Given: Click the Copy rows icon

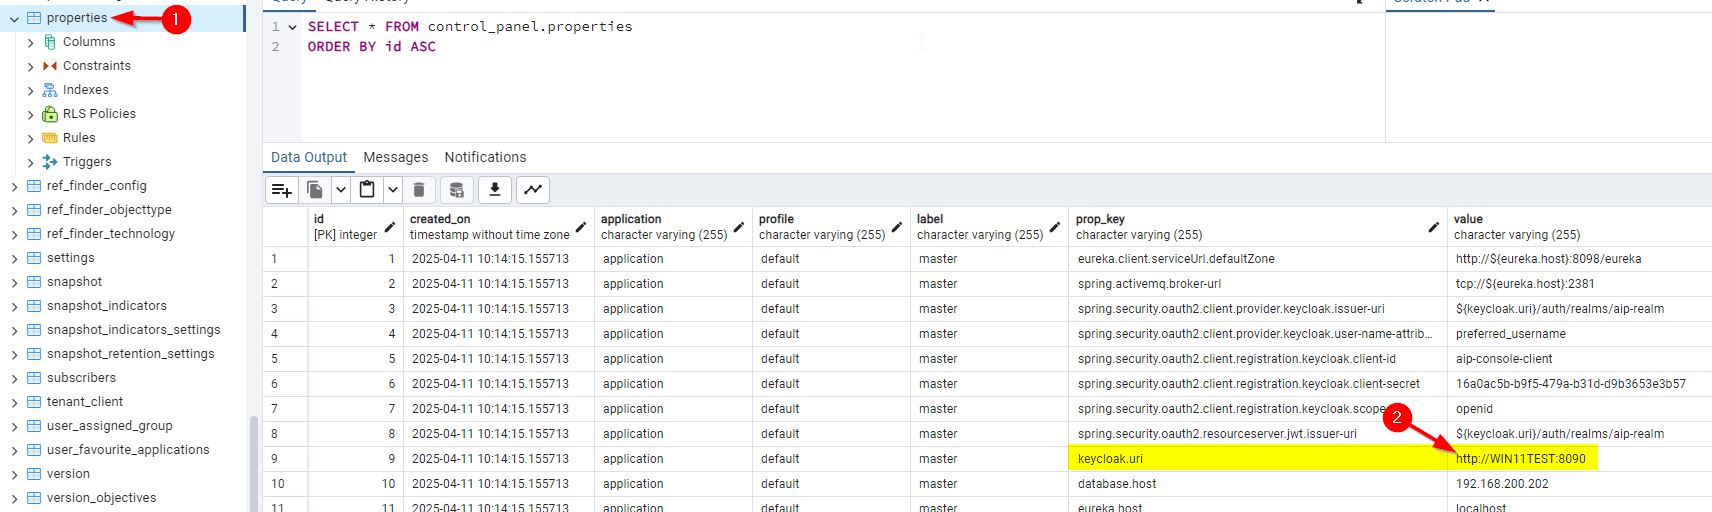Looking at the screenshot, I should (315, 190).
